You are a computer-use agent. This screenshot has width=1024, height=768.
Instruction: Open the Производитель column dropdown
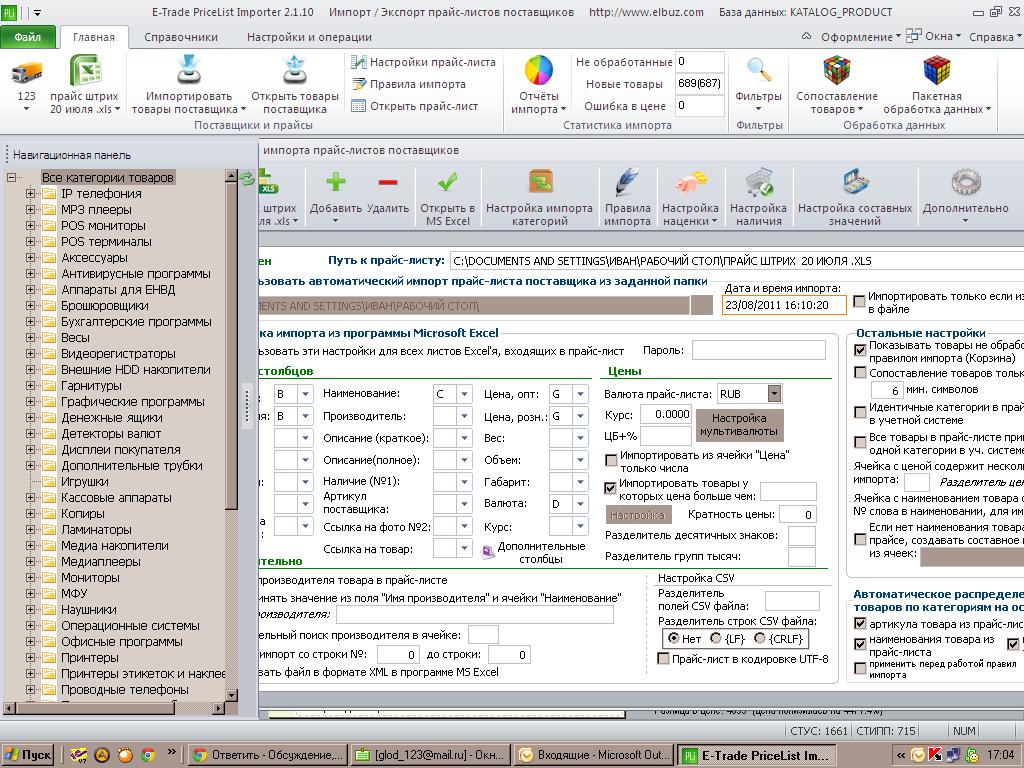(464, 416)
